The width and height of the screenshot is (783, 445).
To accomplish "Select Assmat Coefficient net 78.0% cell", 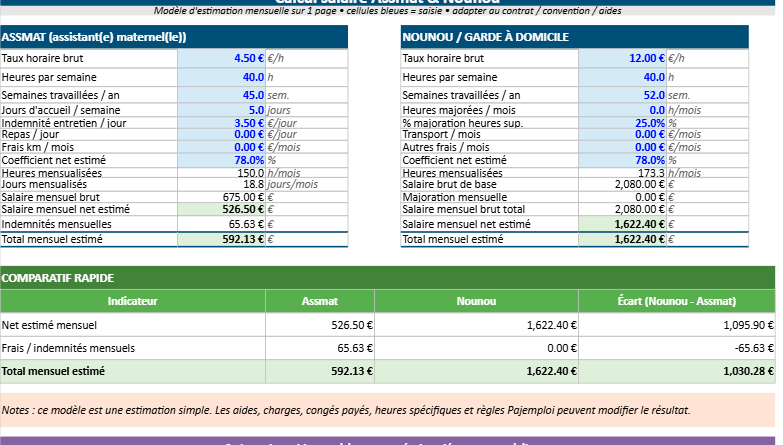I will pos(221,160).
